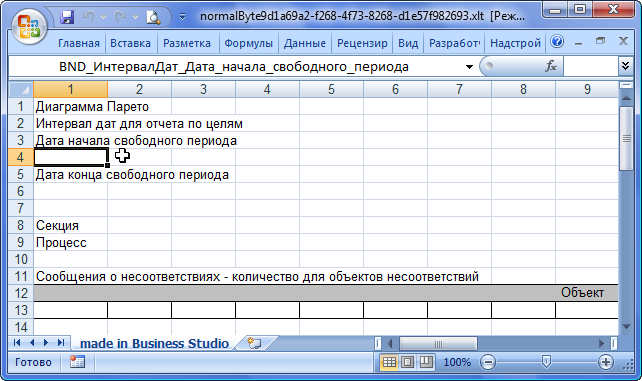Customize the Quick Access Toolbar dropdown
The image size is (642, 381).
pyautogui.click(x=183, y=17)
